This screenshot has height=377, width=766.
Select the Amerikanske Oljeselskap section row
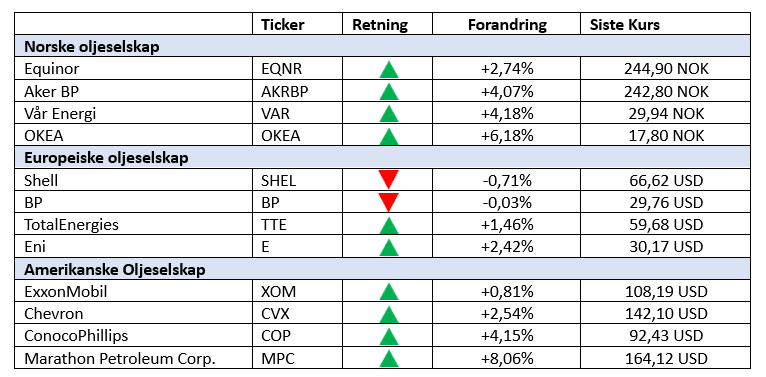coord(383,269)
